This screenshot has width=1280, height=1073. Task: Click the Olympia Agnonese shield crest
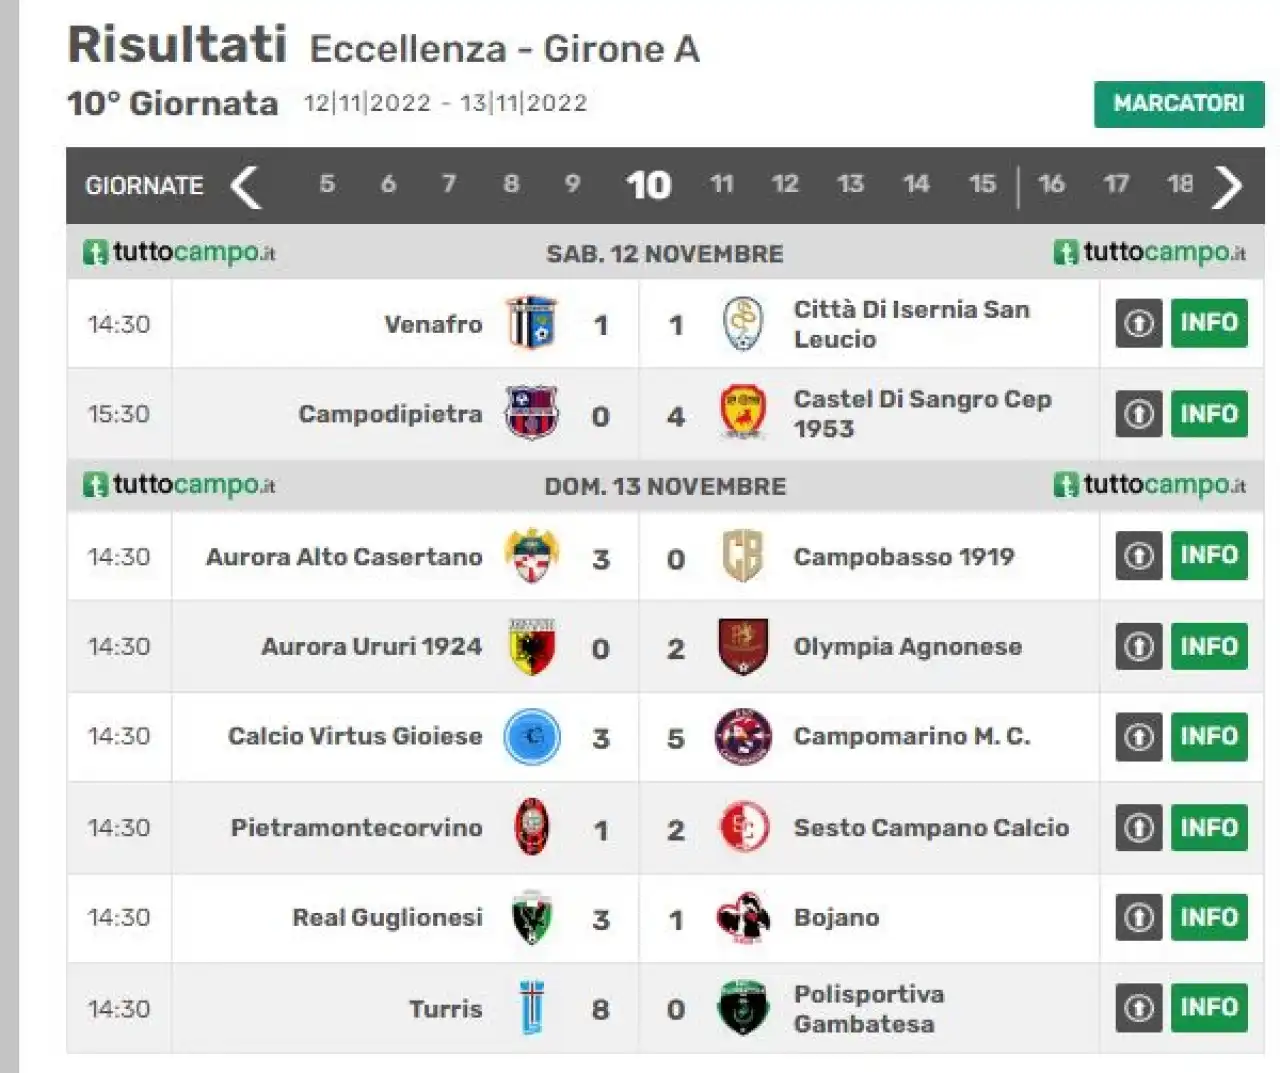[743, 646]
